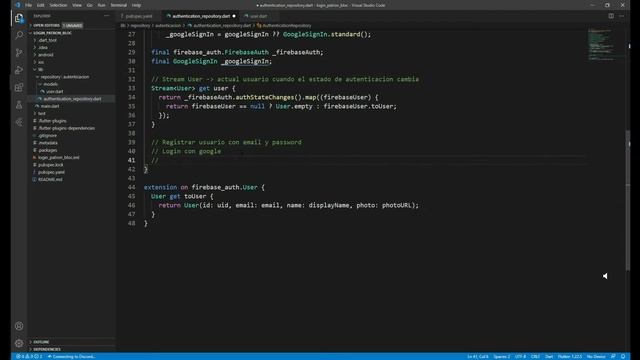Open the .packages file
The width and height of the screenshot is (640, 360).
48,150
